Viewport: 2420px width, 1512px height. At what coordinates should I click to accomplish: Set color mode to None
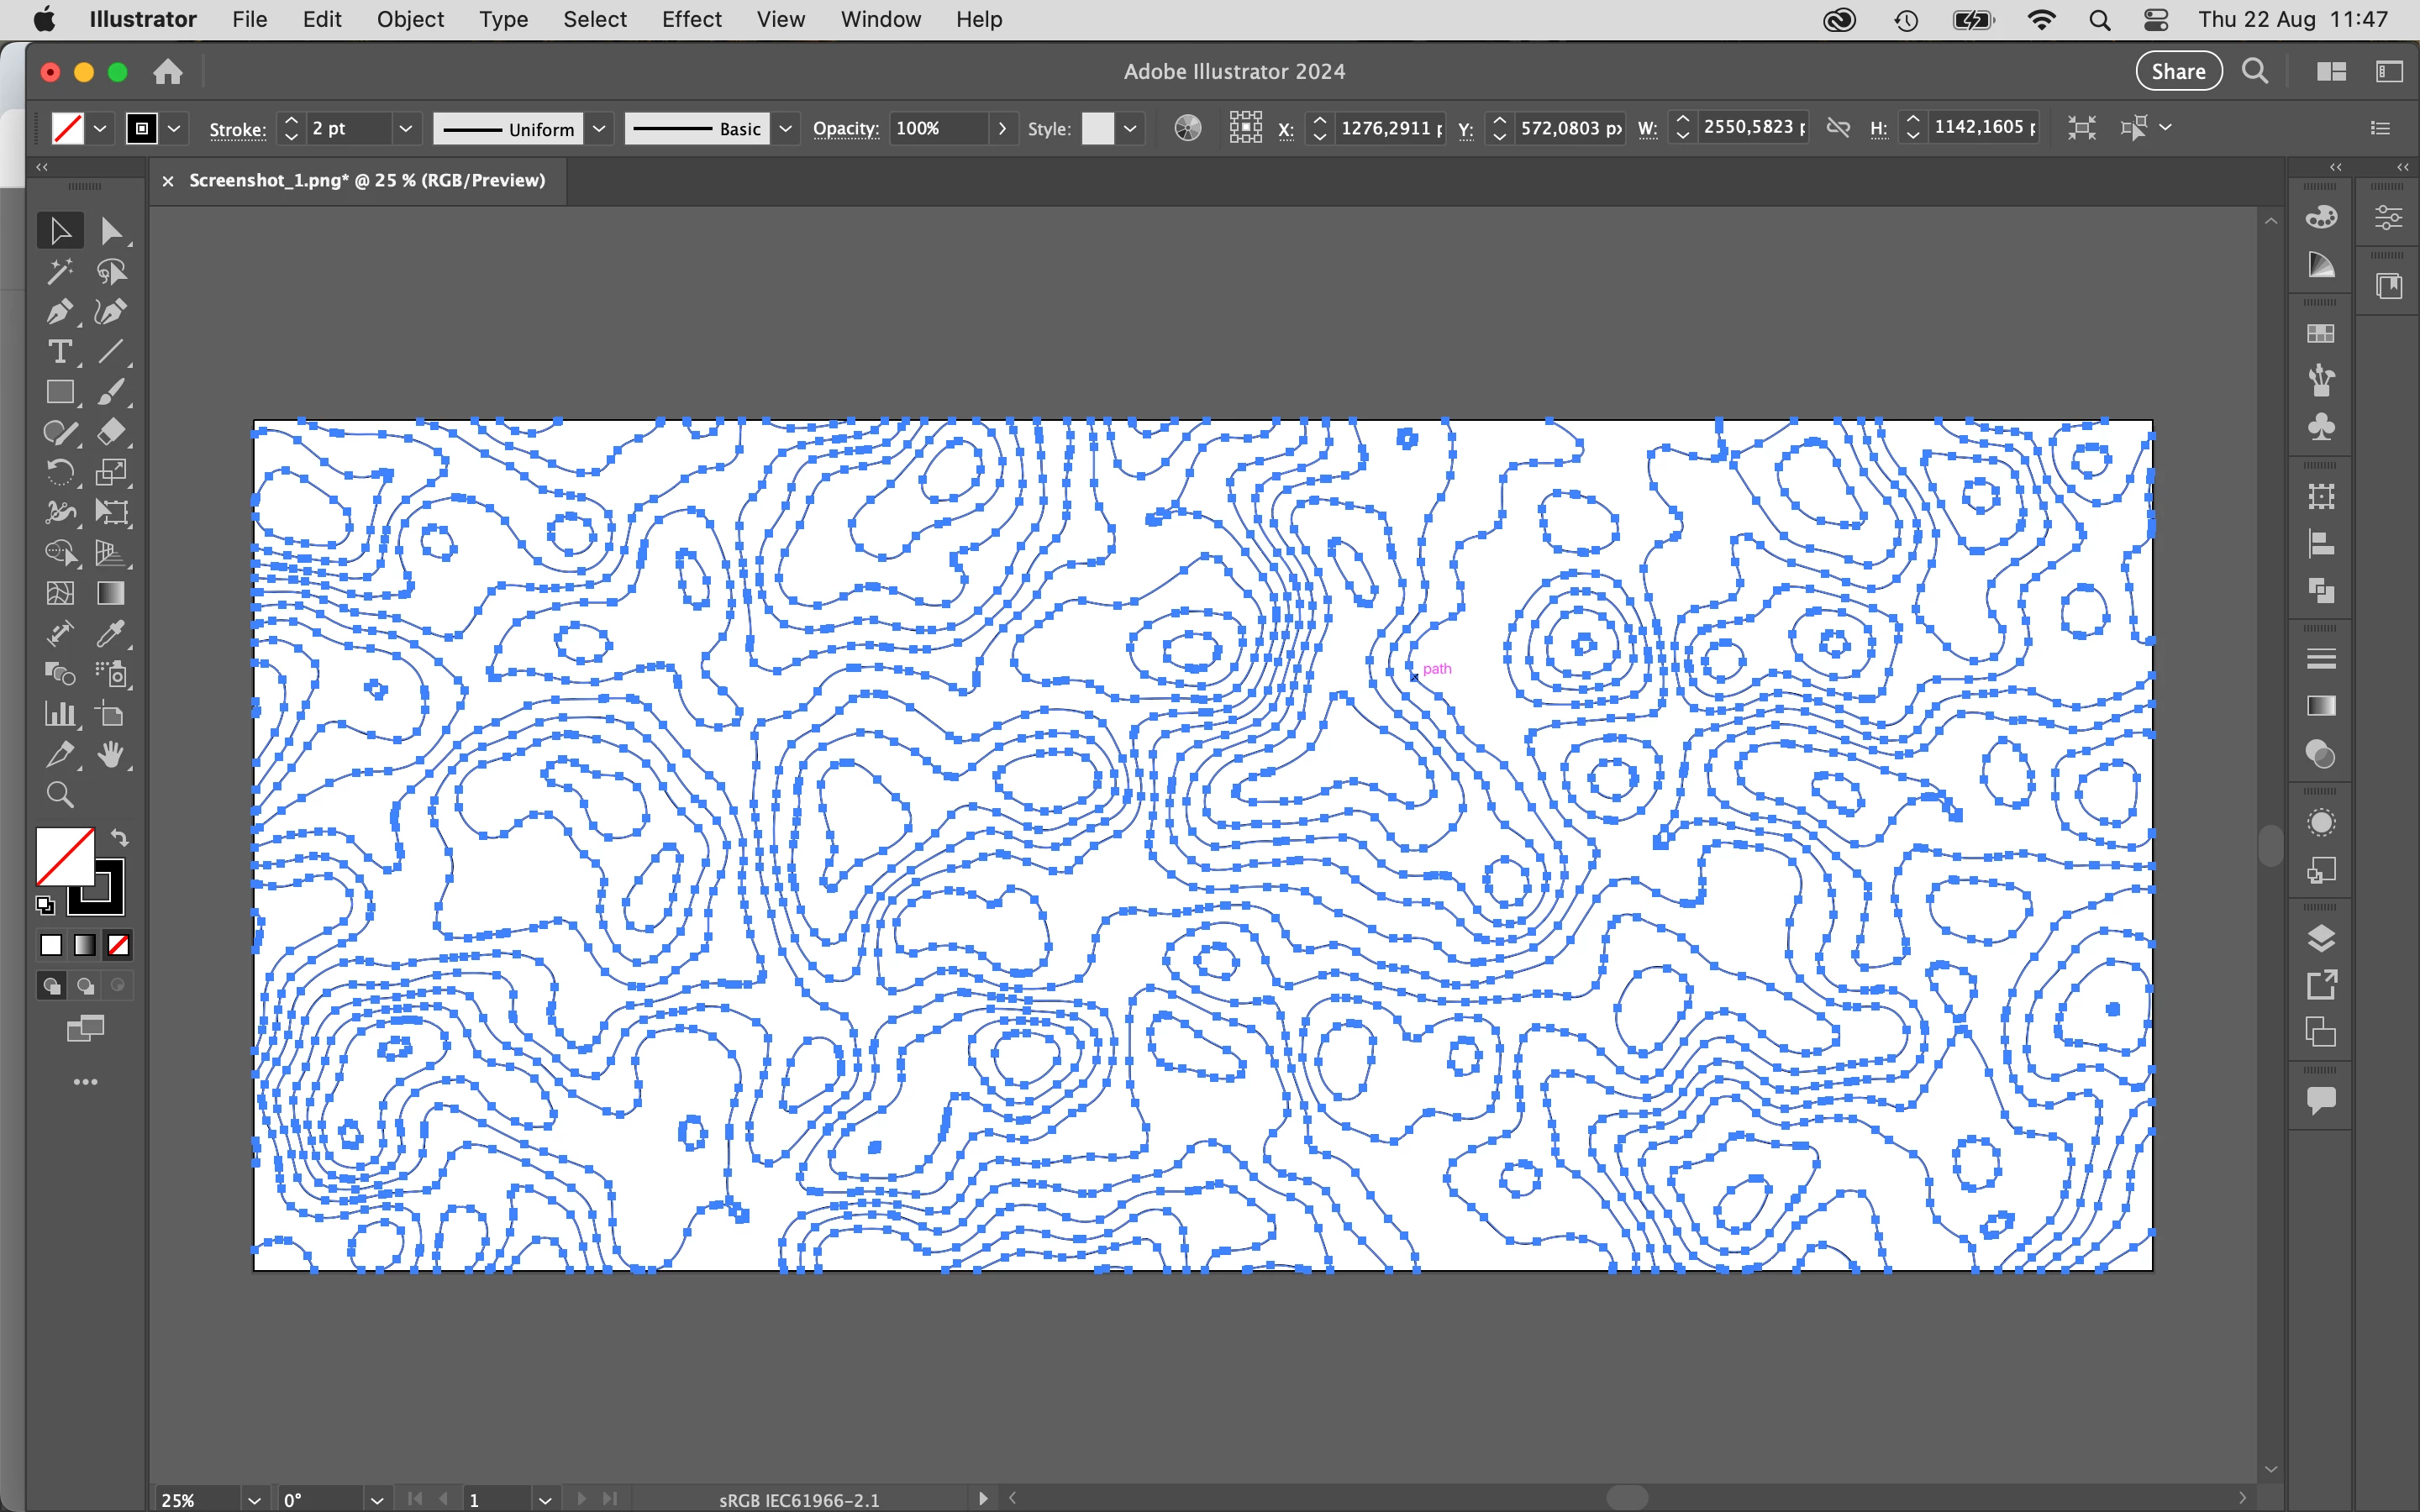[118, 945]
